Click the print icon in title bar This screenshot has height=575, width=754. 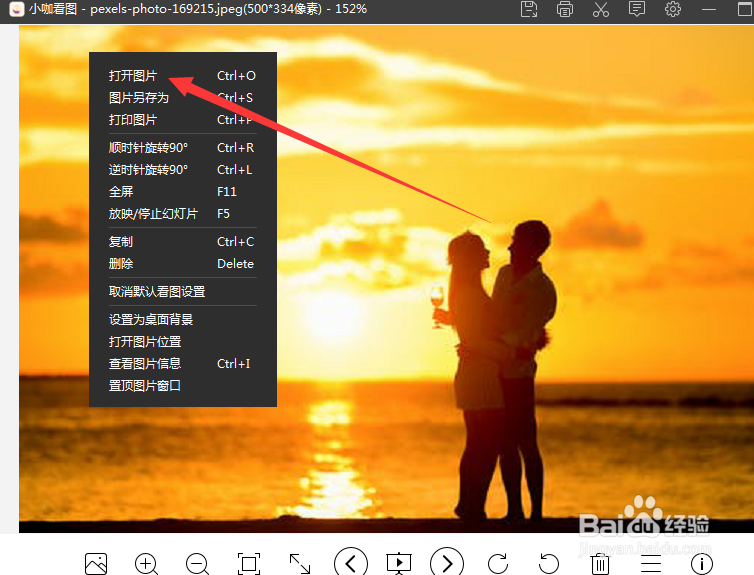(565, 9)
